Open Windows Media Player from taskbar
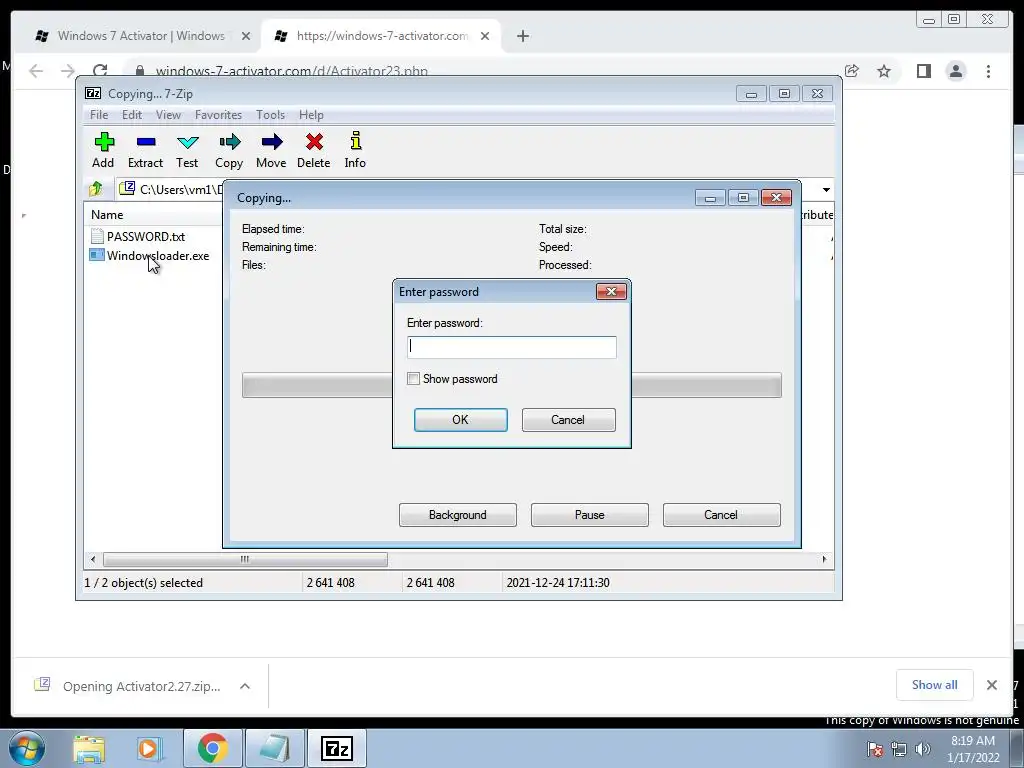 coord(148,748)
